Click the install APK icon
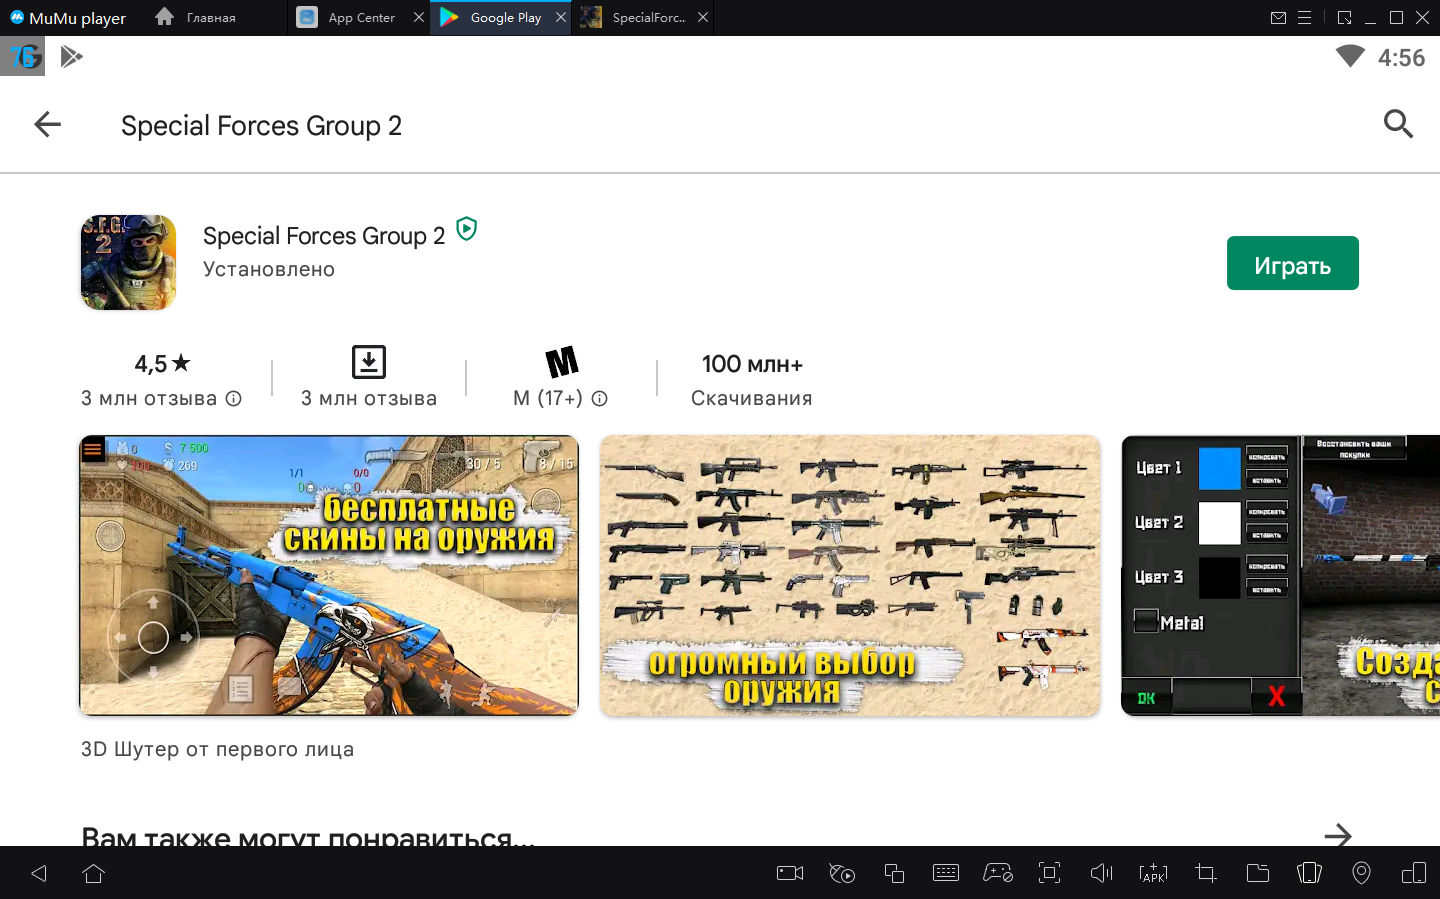 tap(1153, 873)
